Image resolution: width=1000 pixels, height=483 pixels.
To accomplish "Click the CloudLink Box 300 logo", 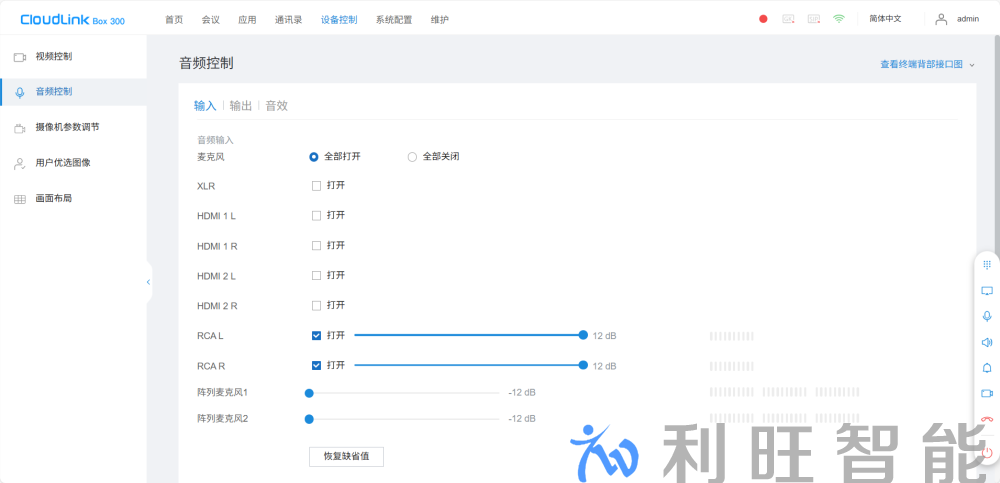I will click(x=73, y=20).
